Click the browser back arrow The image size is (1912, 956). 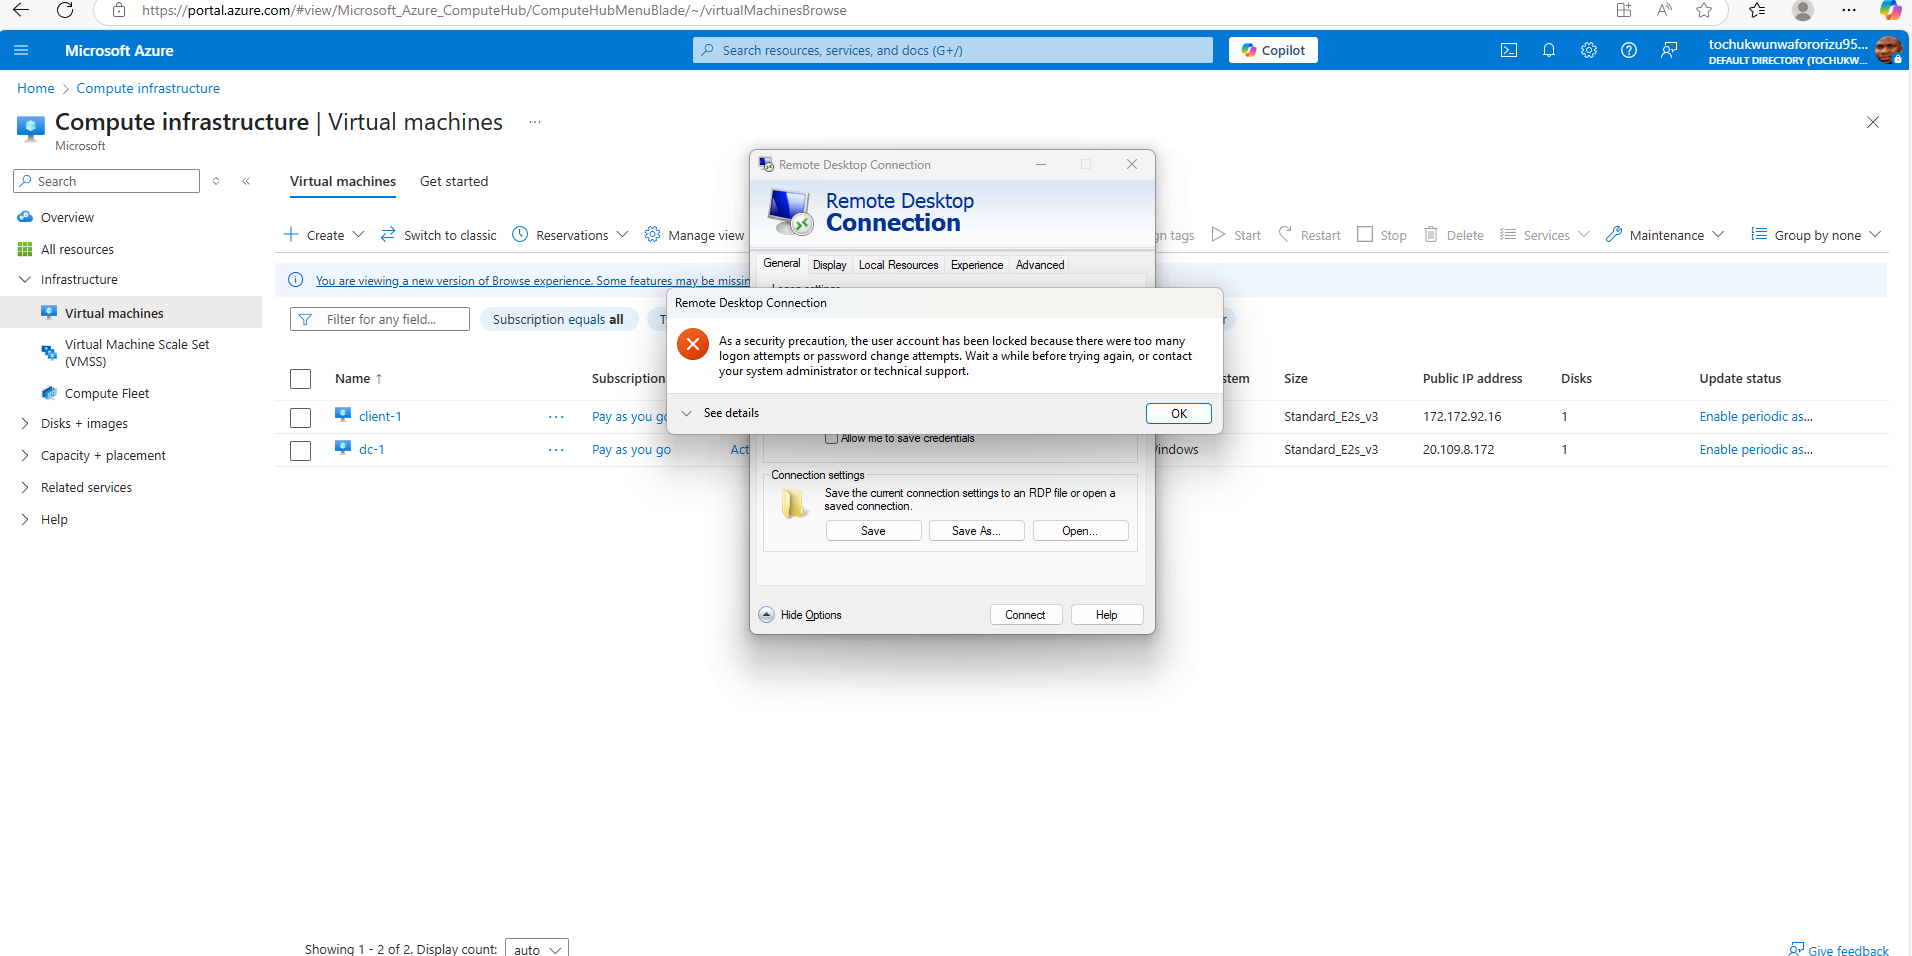pyautogui.click(x=21, y=10)
